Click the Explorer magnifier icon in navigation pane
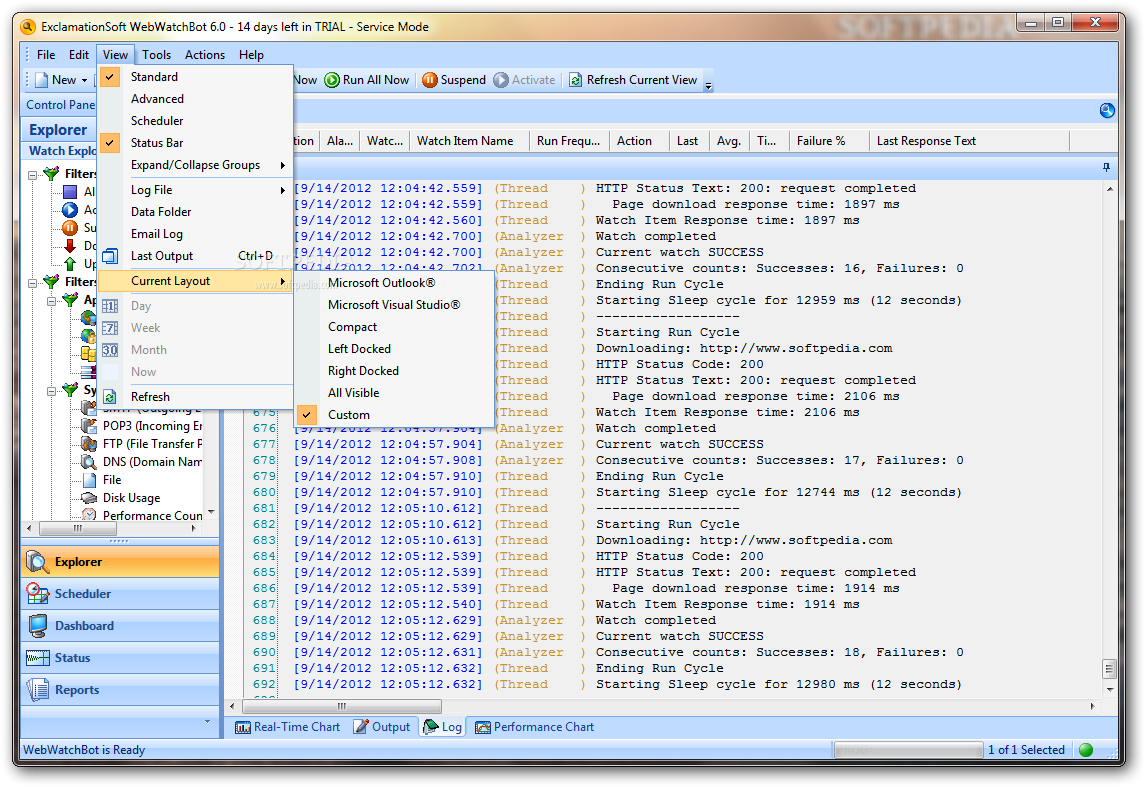 click(x=37, y=561)
